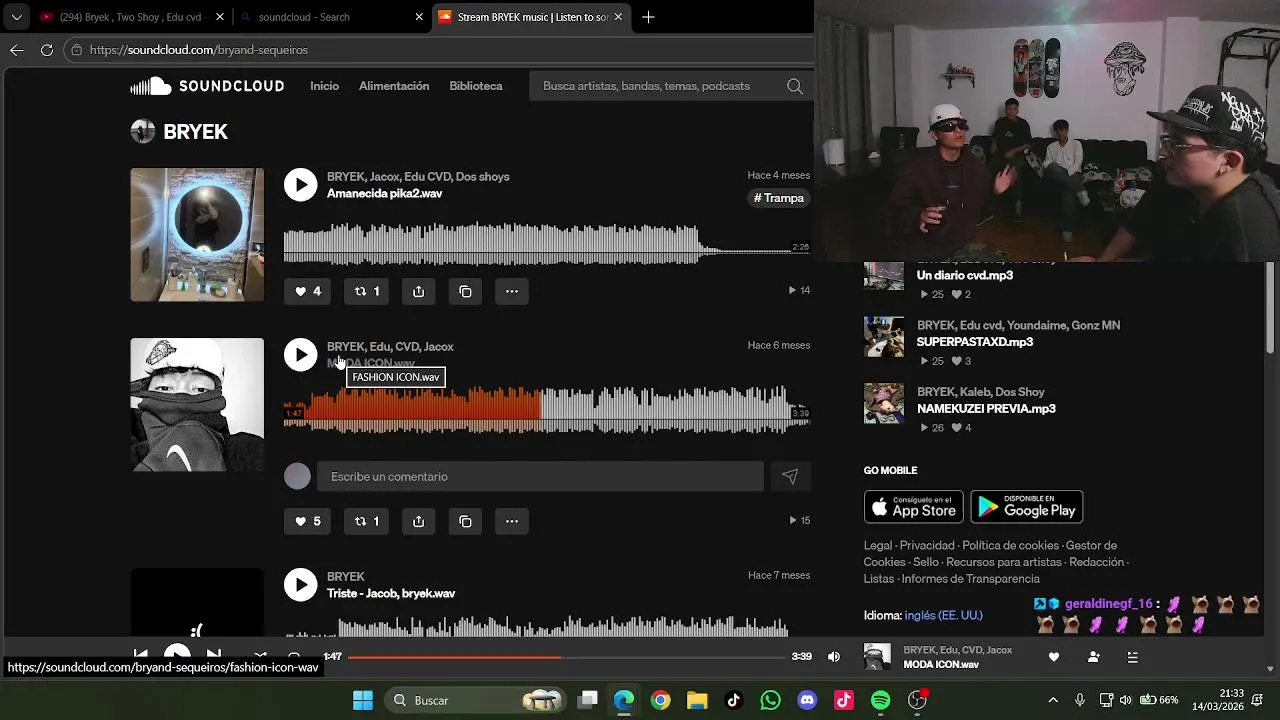Open the Windows Start menu
The width and height of the screenshot is (1280, 720).
363,700
